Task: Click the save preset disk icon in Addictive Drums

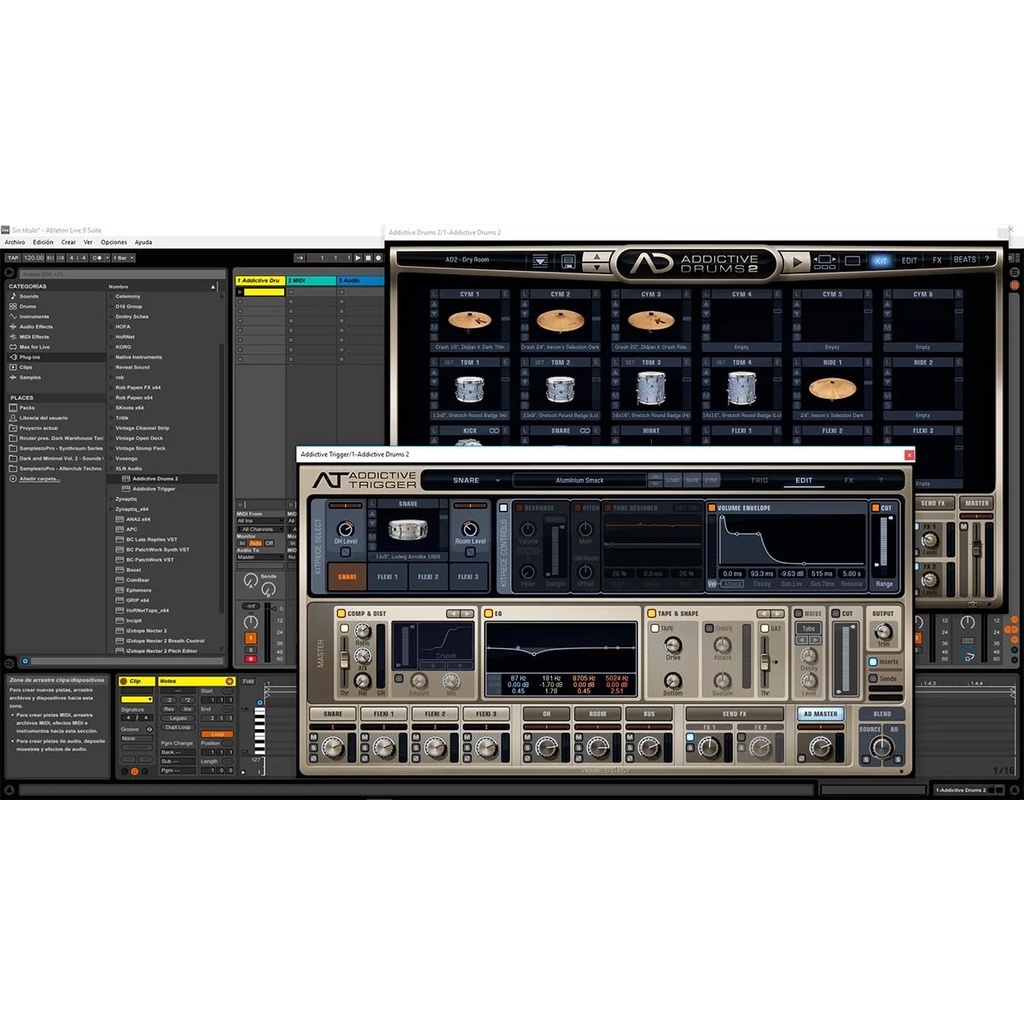Action: [568, 262]
